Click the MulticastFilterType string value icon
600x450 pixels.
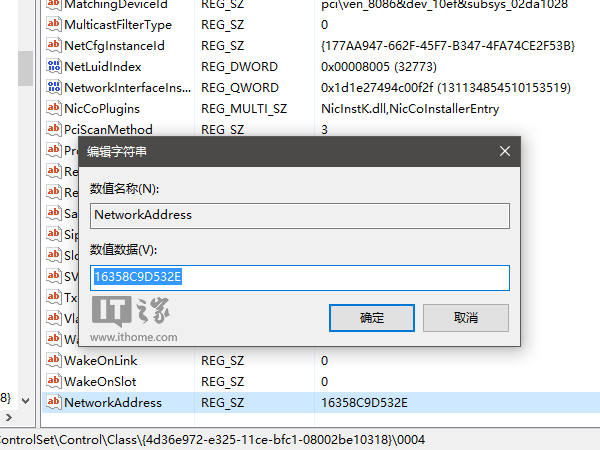pos(54,24)
